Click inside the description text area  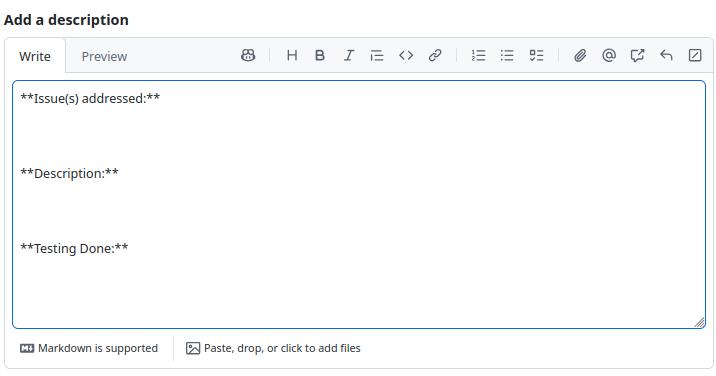(359, 205)
